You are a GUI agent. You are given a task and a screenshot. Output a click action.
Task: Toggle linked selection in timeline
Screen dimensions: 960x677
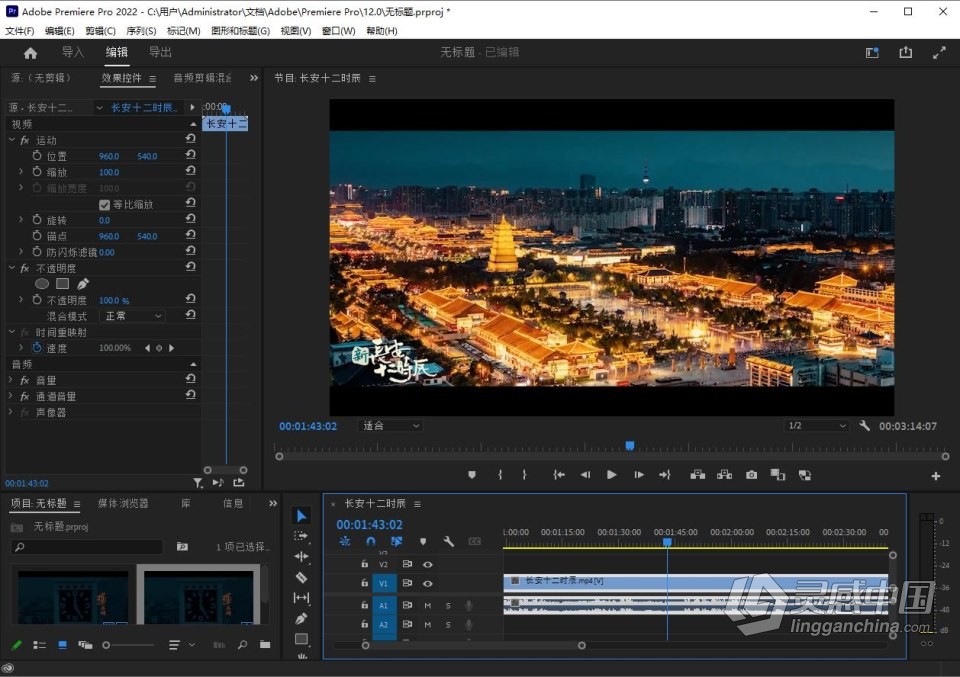[x=396, y=542]
